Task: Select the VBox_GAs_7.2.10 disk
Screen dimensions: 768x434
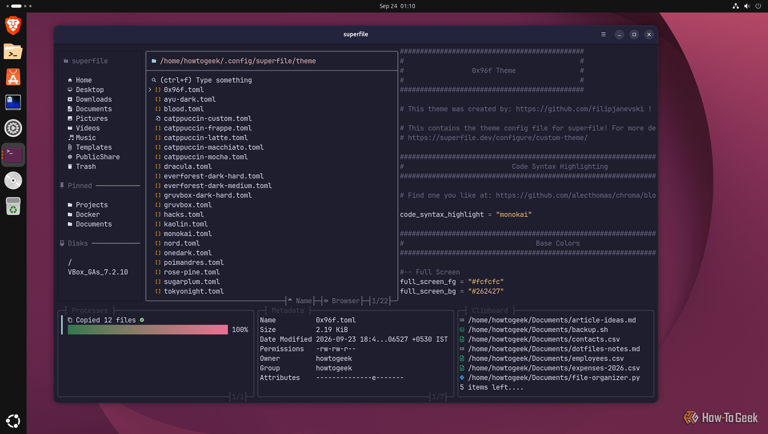Action: (x=98, y=272)
